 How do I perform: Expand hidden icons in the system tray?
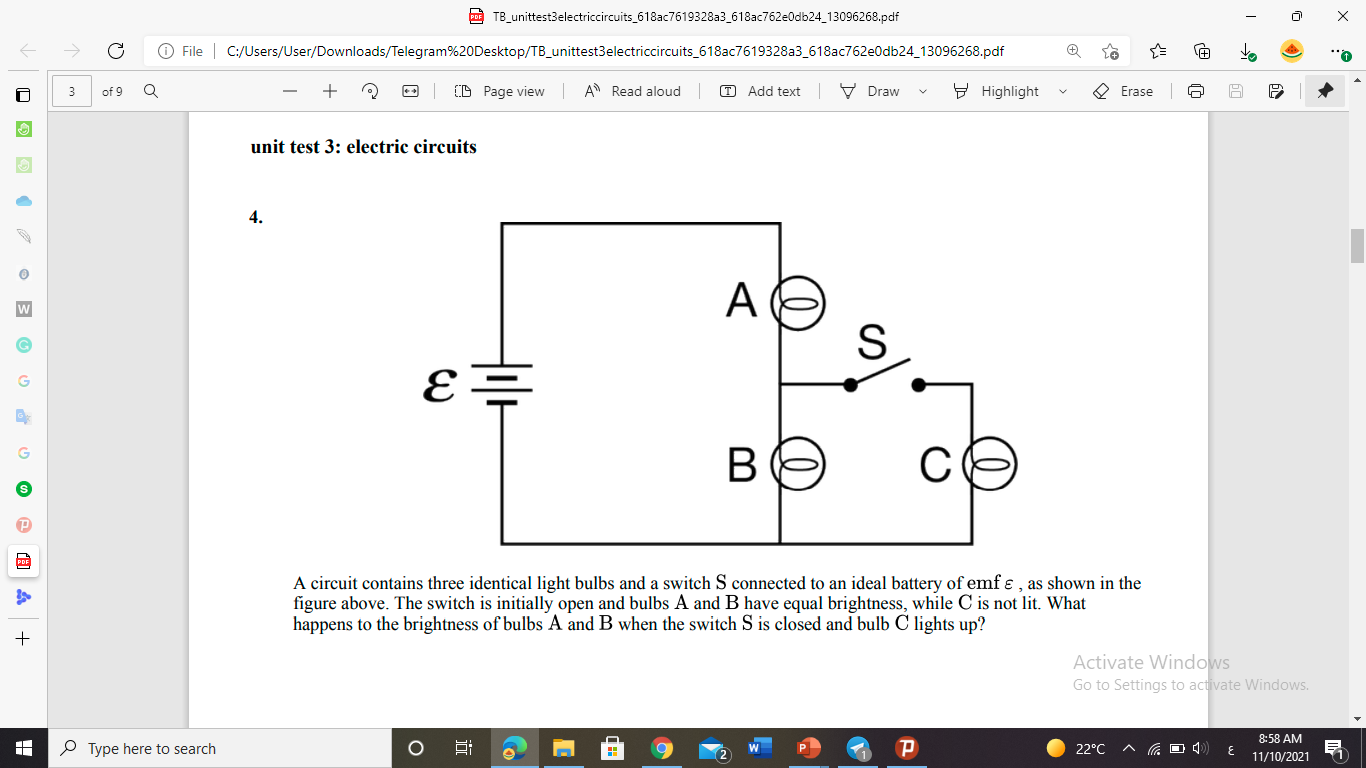pos(1128,748)
